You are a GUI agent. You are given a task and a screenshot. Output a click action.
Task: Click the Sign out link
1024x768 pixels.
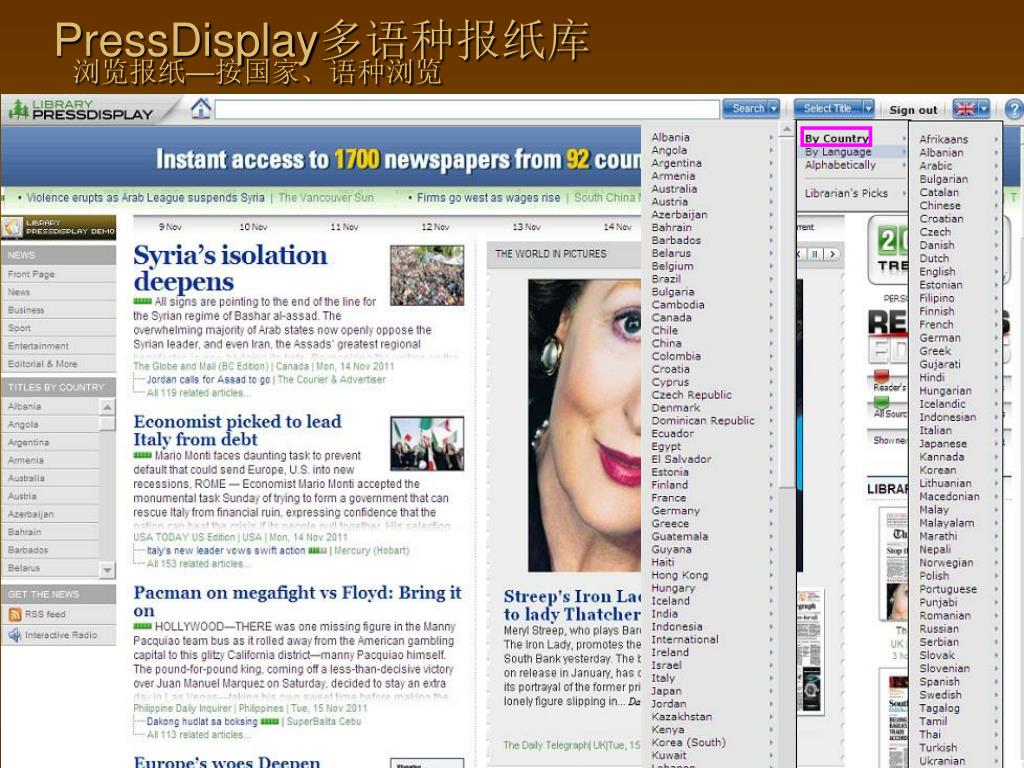tap(913, 110)
